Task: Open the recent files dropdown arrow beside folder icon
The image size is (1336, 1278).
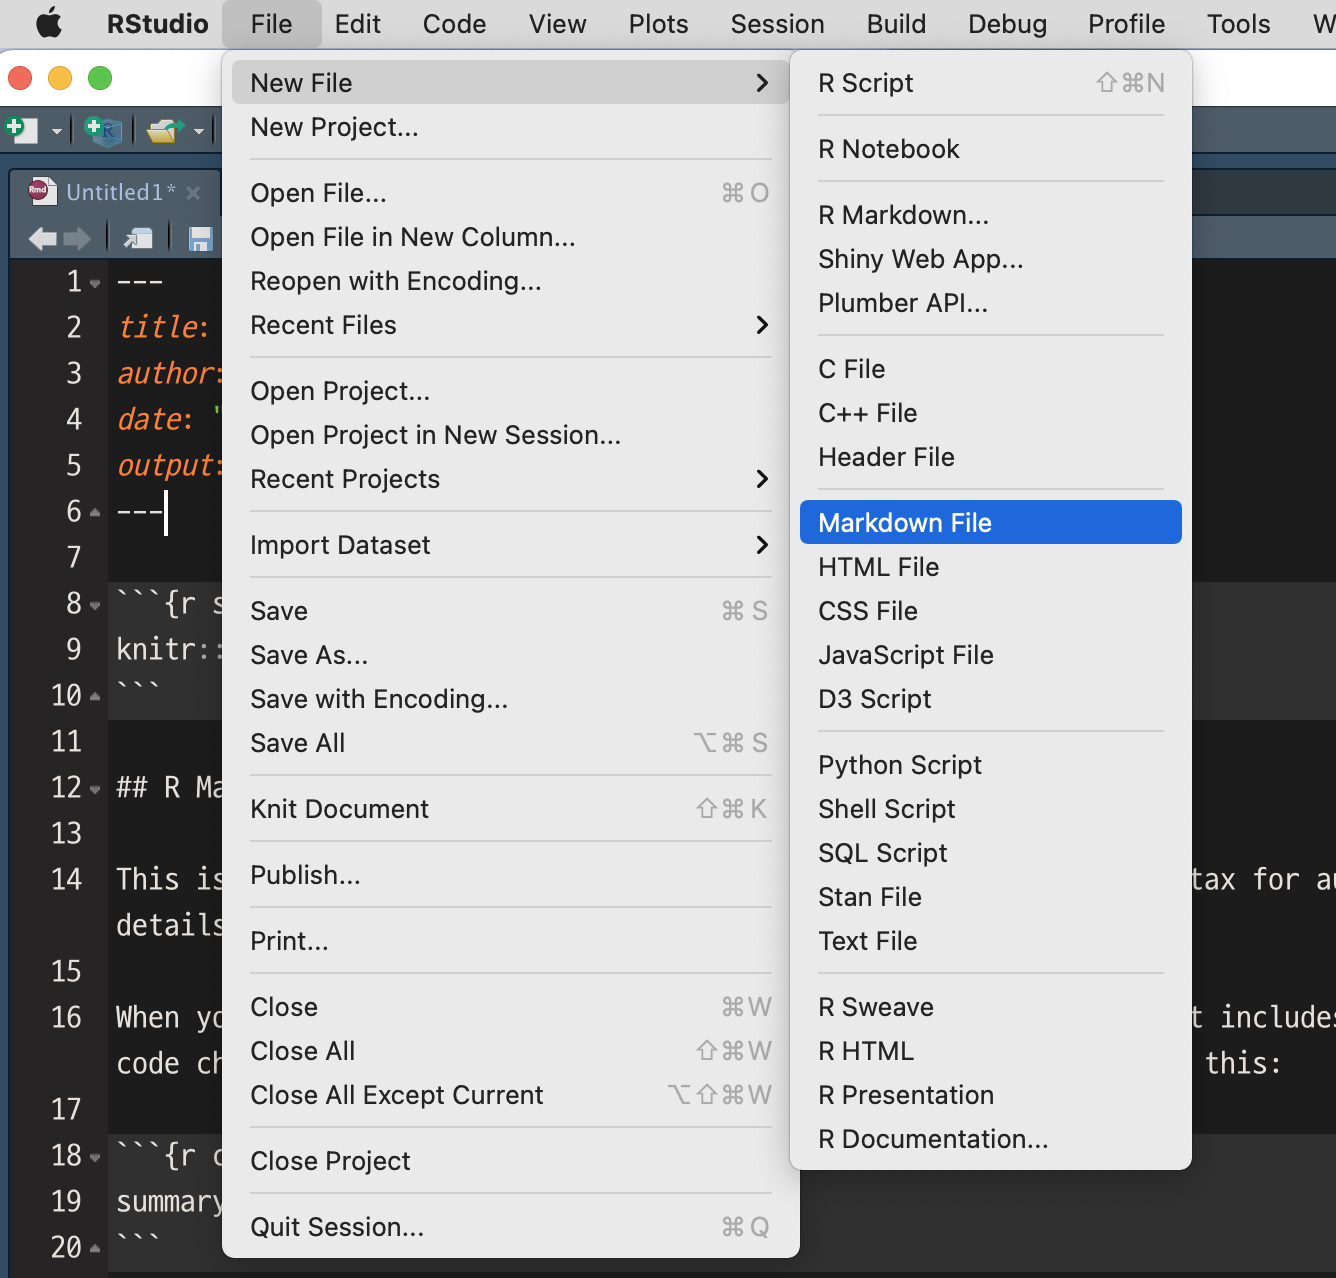Action: pyautogui.click(x=199, y=131)
